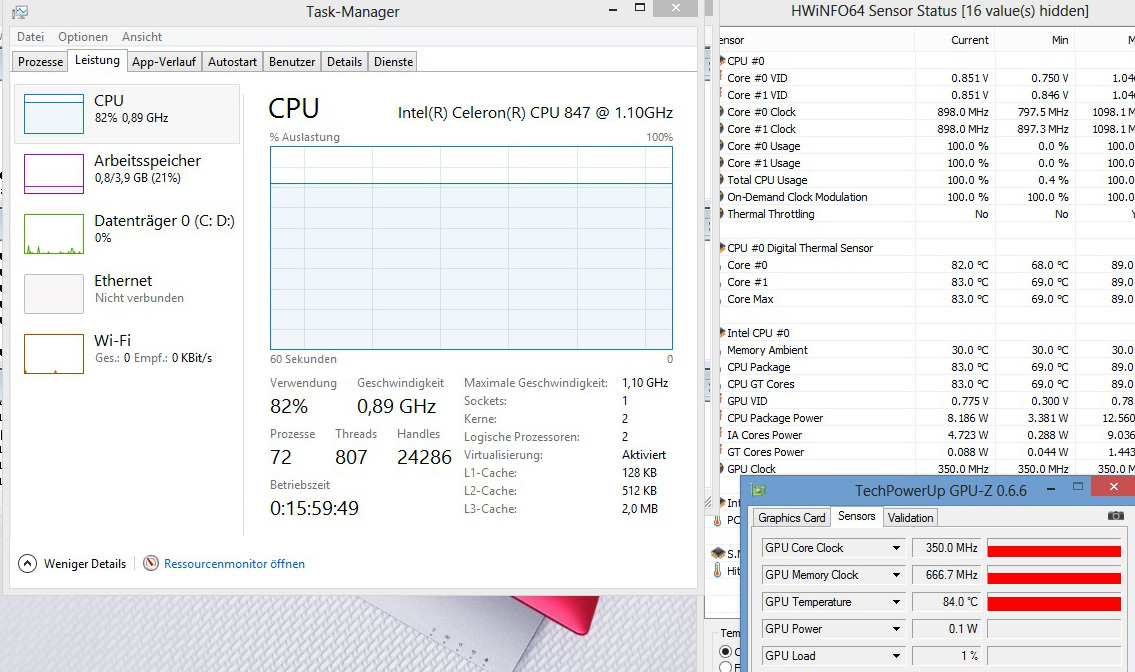Screen dimensions: 1135x672
Task: Click the GPU Core Clock 350.0 MHz value field
Action: pyautogui.click(x=946, y=548)
